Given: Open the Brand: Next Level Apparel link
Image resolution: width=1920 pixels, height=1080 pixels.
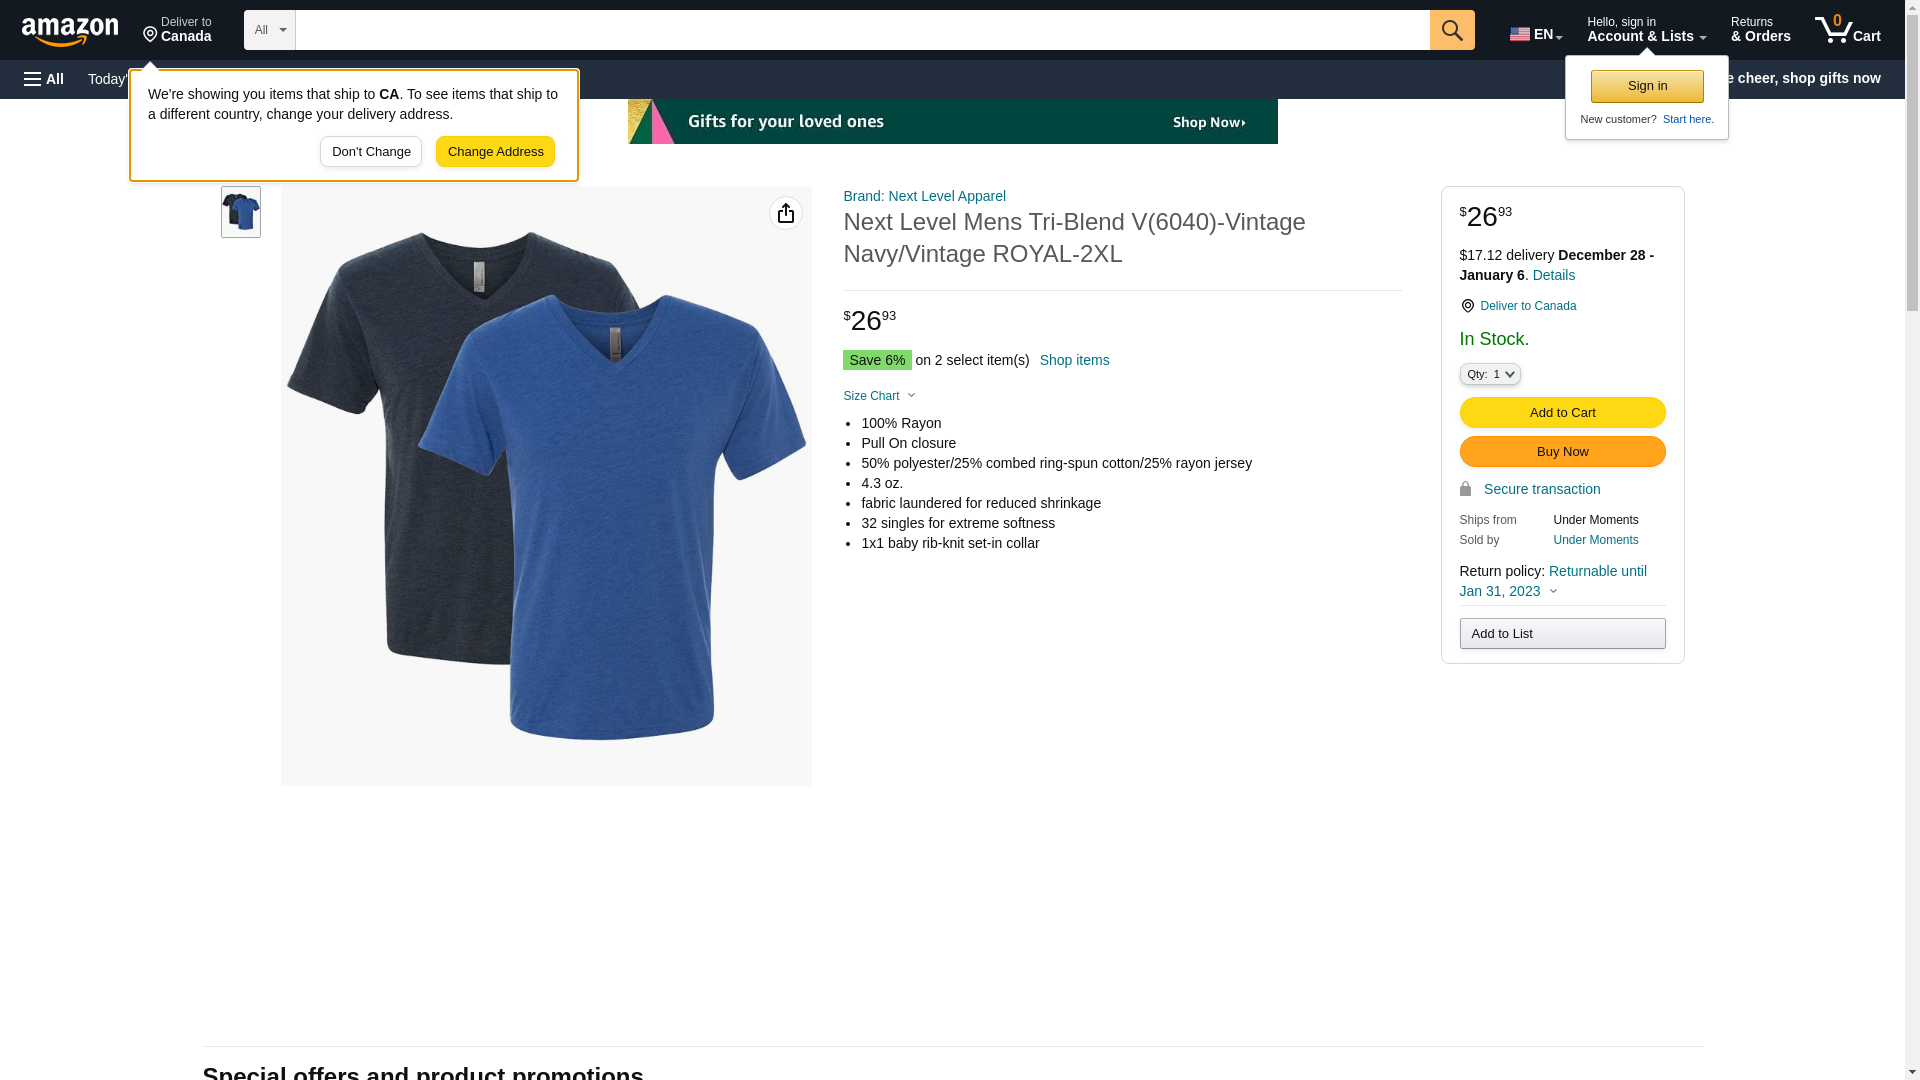Looking at the screenshot, I should pyautogui.click(x=923, y=196).
